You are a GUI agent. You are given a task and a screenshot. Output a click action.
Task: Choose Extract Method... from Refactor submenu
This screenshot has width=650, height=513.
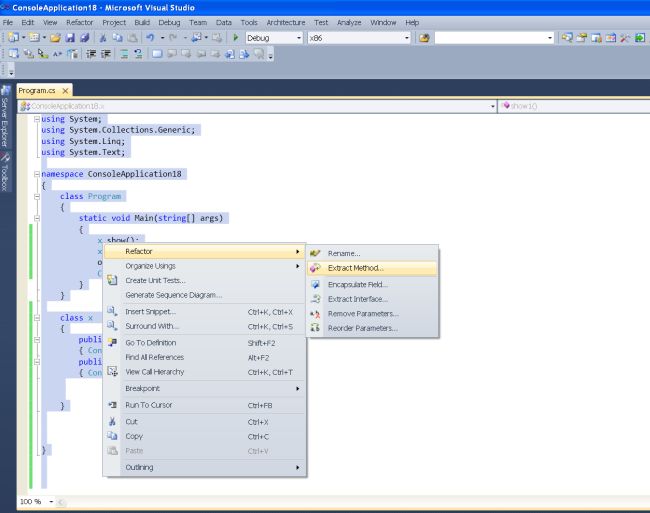[372, 268]
